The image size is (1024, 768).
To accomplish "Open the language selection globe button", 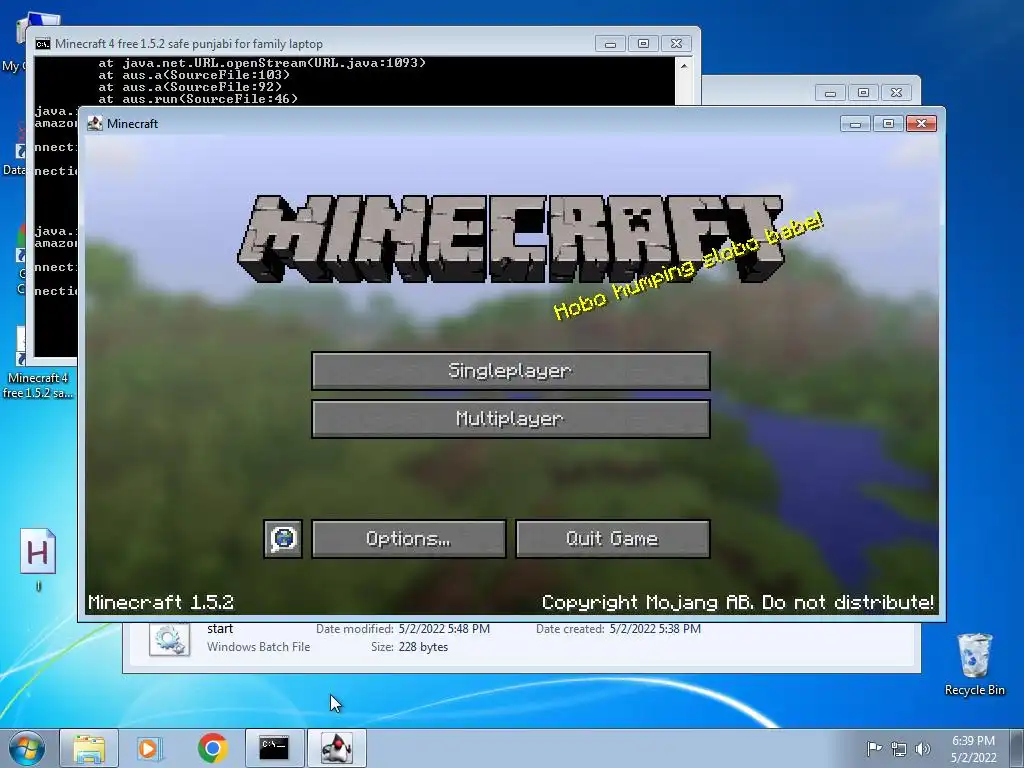I will [283, 539].
